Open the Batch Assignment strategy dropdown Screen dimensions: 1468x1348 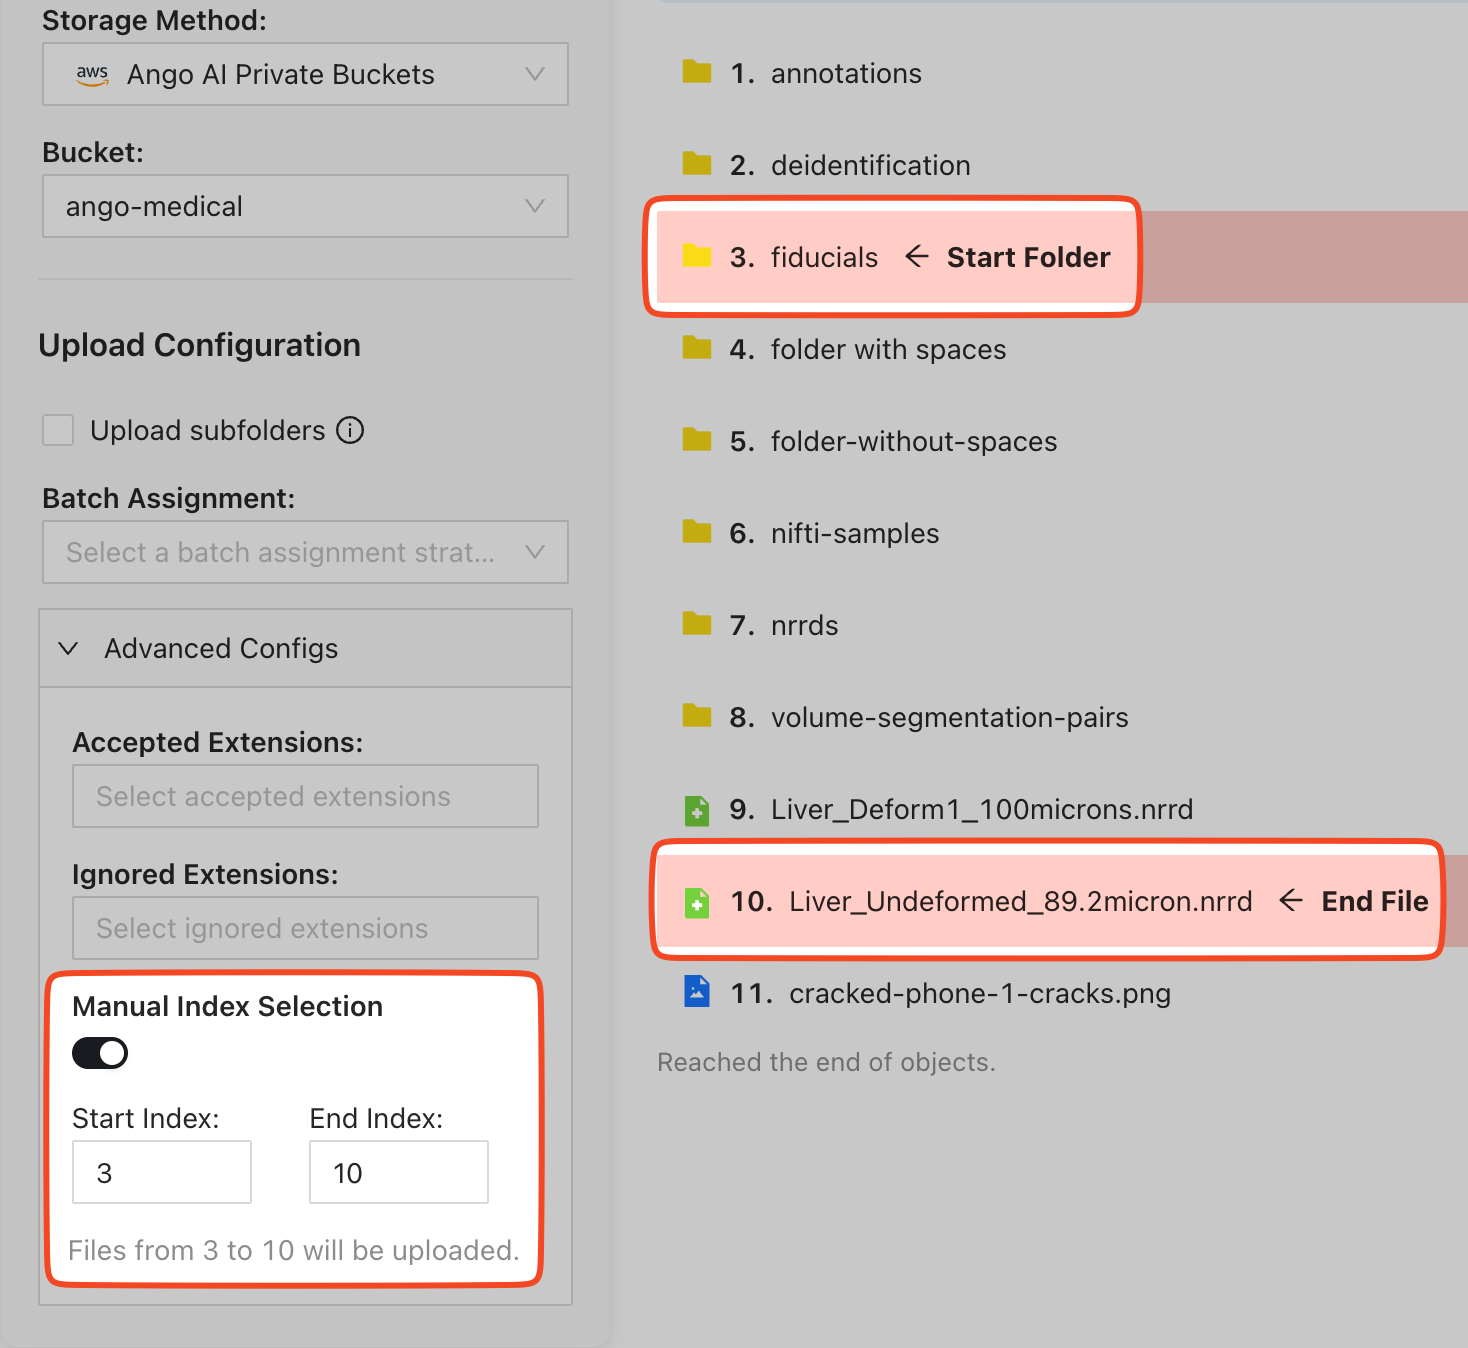tap(305, 552)
